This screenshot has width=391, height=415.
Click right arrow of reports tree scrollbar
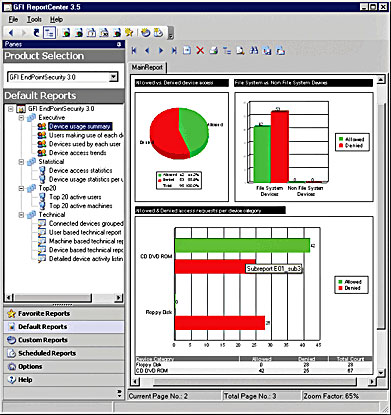pyautogui.click(x=118, y=297)
